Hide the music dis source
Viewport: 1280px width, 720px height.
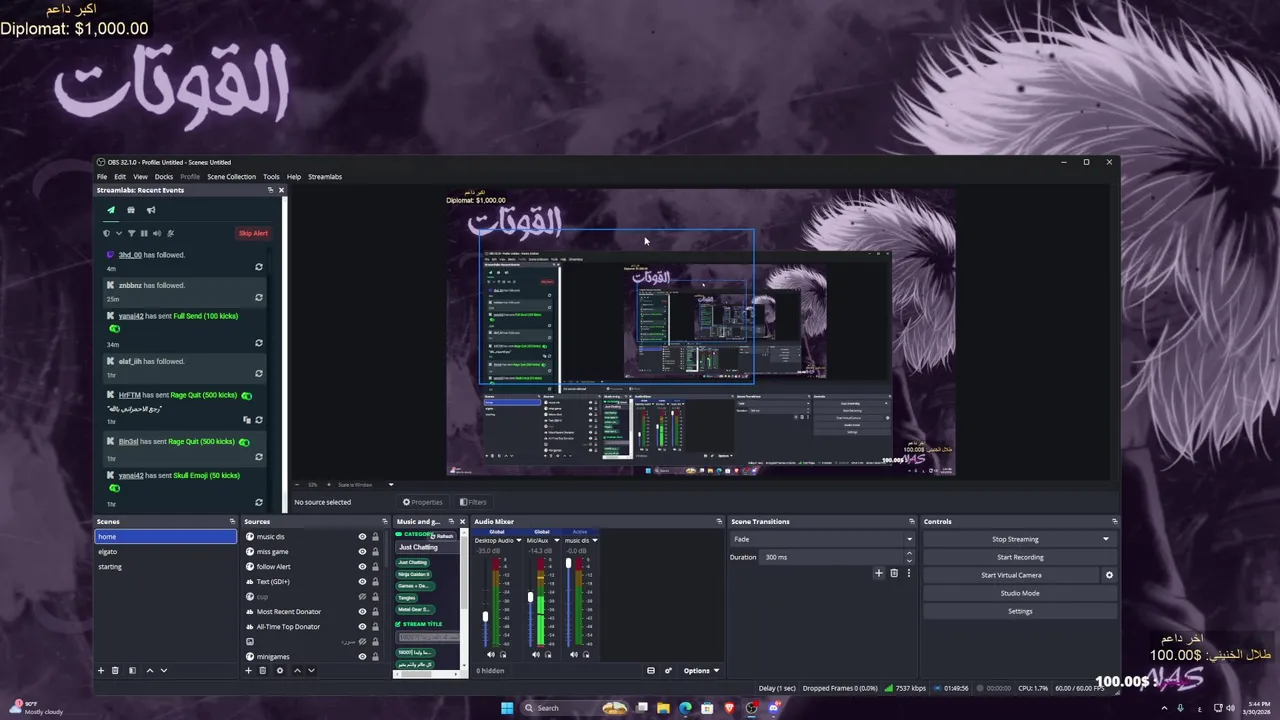[362, 537]
